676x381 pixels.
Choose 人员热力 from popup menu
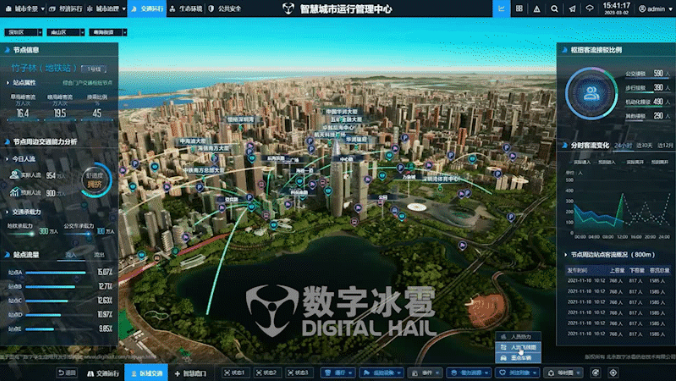[518, 337]
